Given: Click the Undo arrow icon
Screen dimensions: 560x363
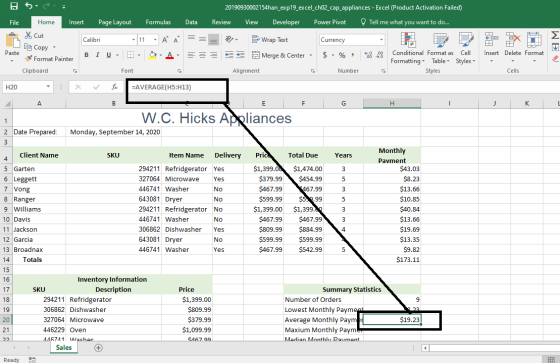Looking at the screenshot, I should [x=29, y=6].
